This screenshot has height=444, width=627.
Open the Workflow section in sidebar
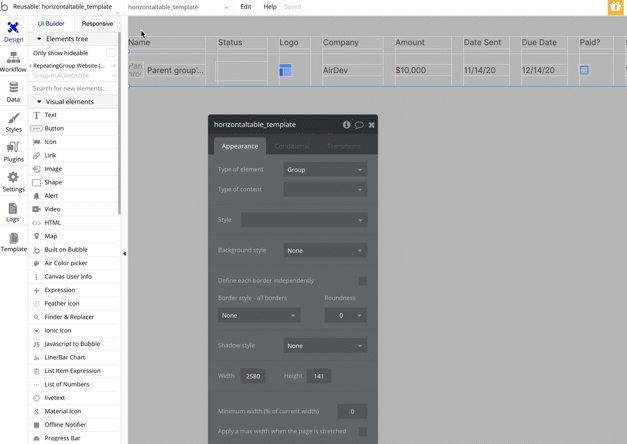pyautogui.click(x=13, y=62)
